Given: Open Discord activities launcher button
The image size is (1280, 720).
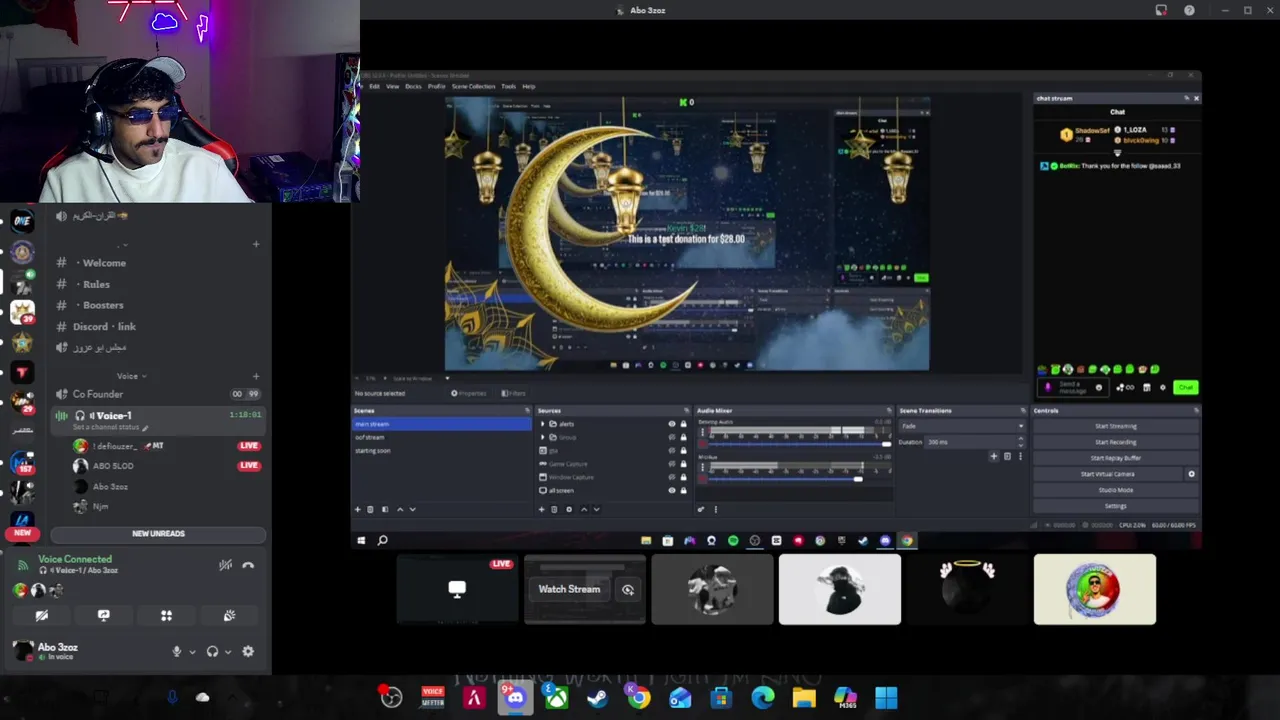Looking at the screenshot, I should (x=166, y=616).
